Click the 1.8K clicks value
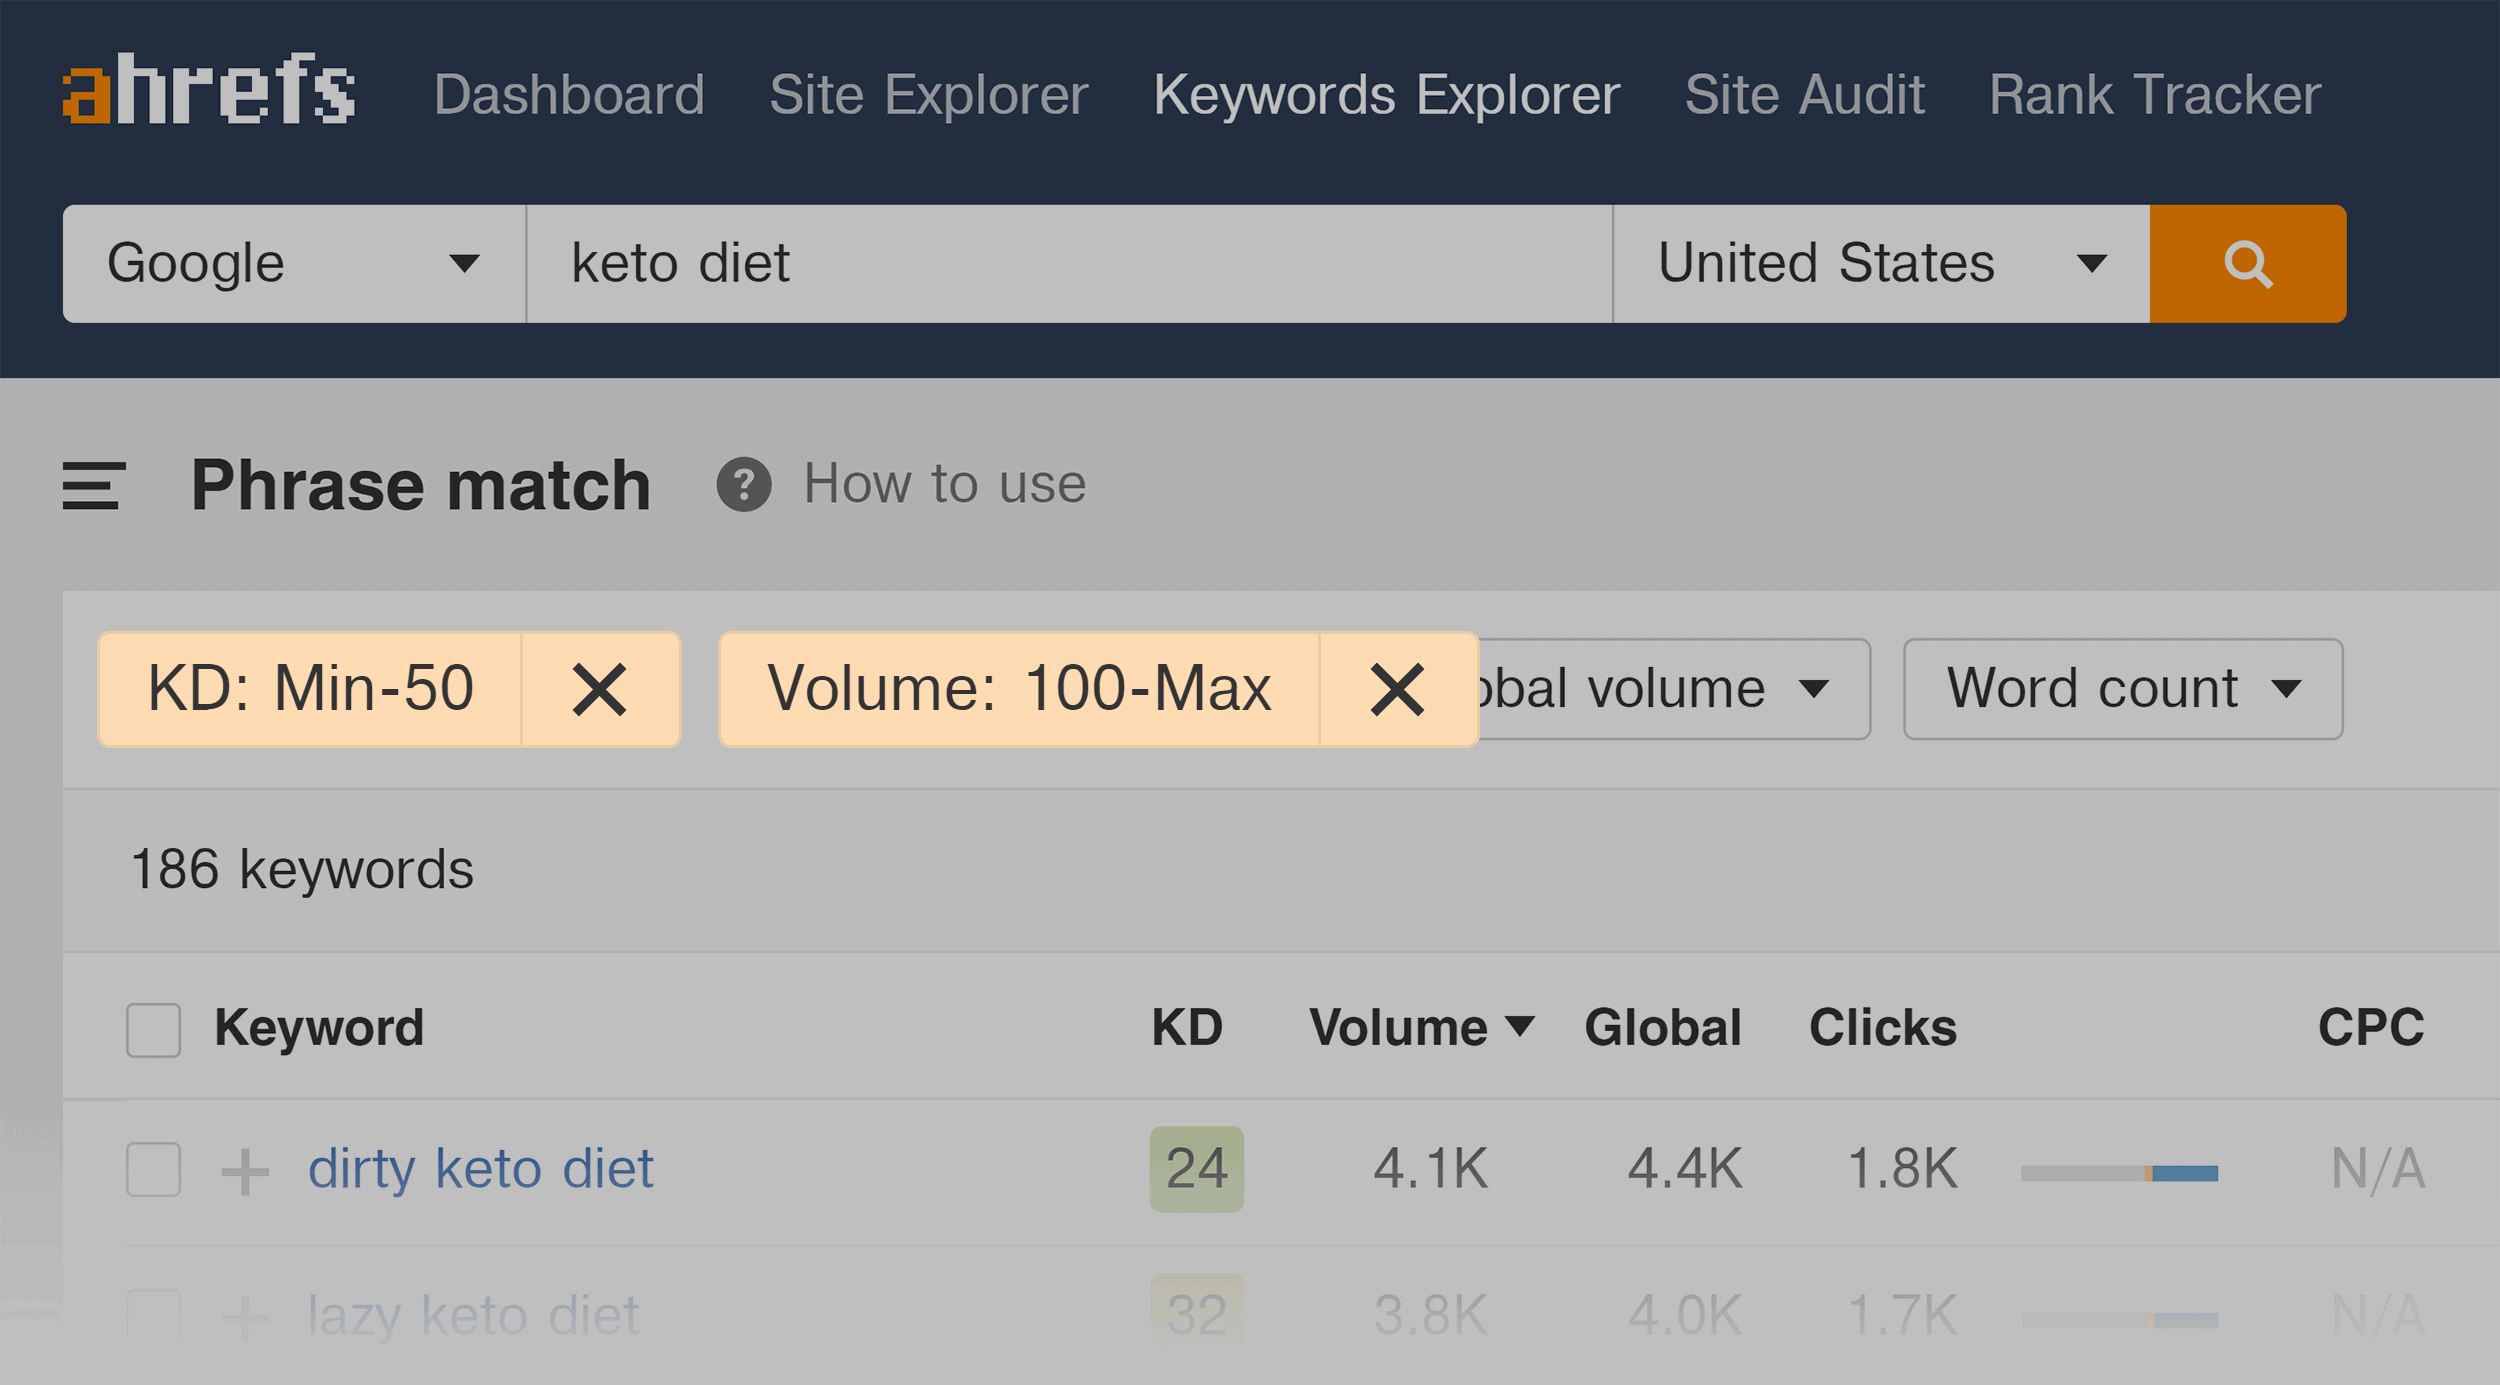Viewport: 2500px width, 1385px height. pos(1902,1169)
